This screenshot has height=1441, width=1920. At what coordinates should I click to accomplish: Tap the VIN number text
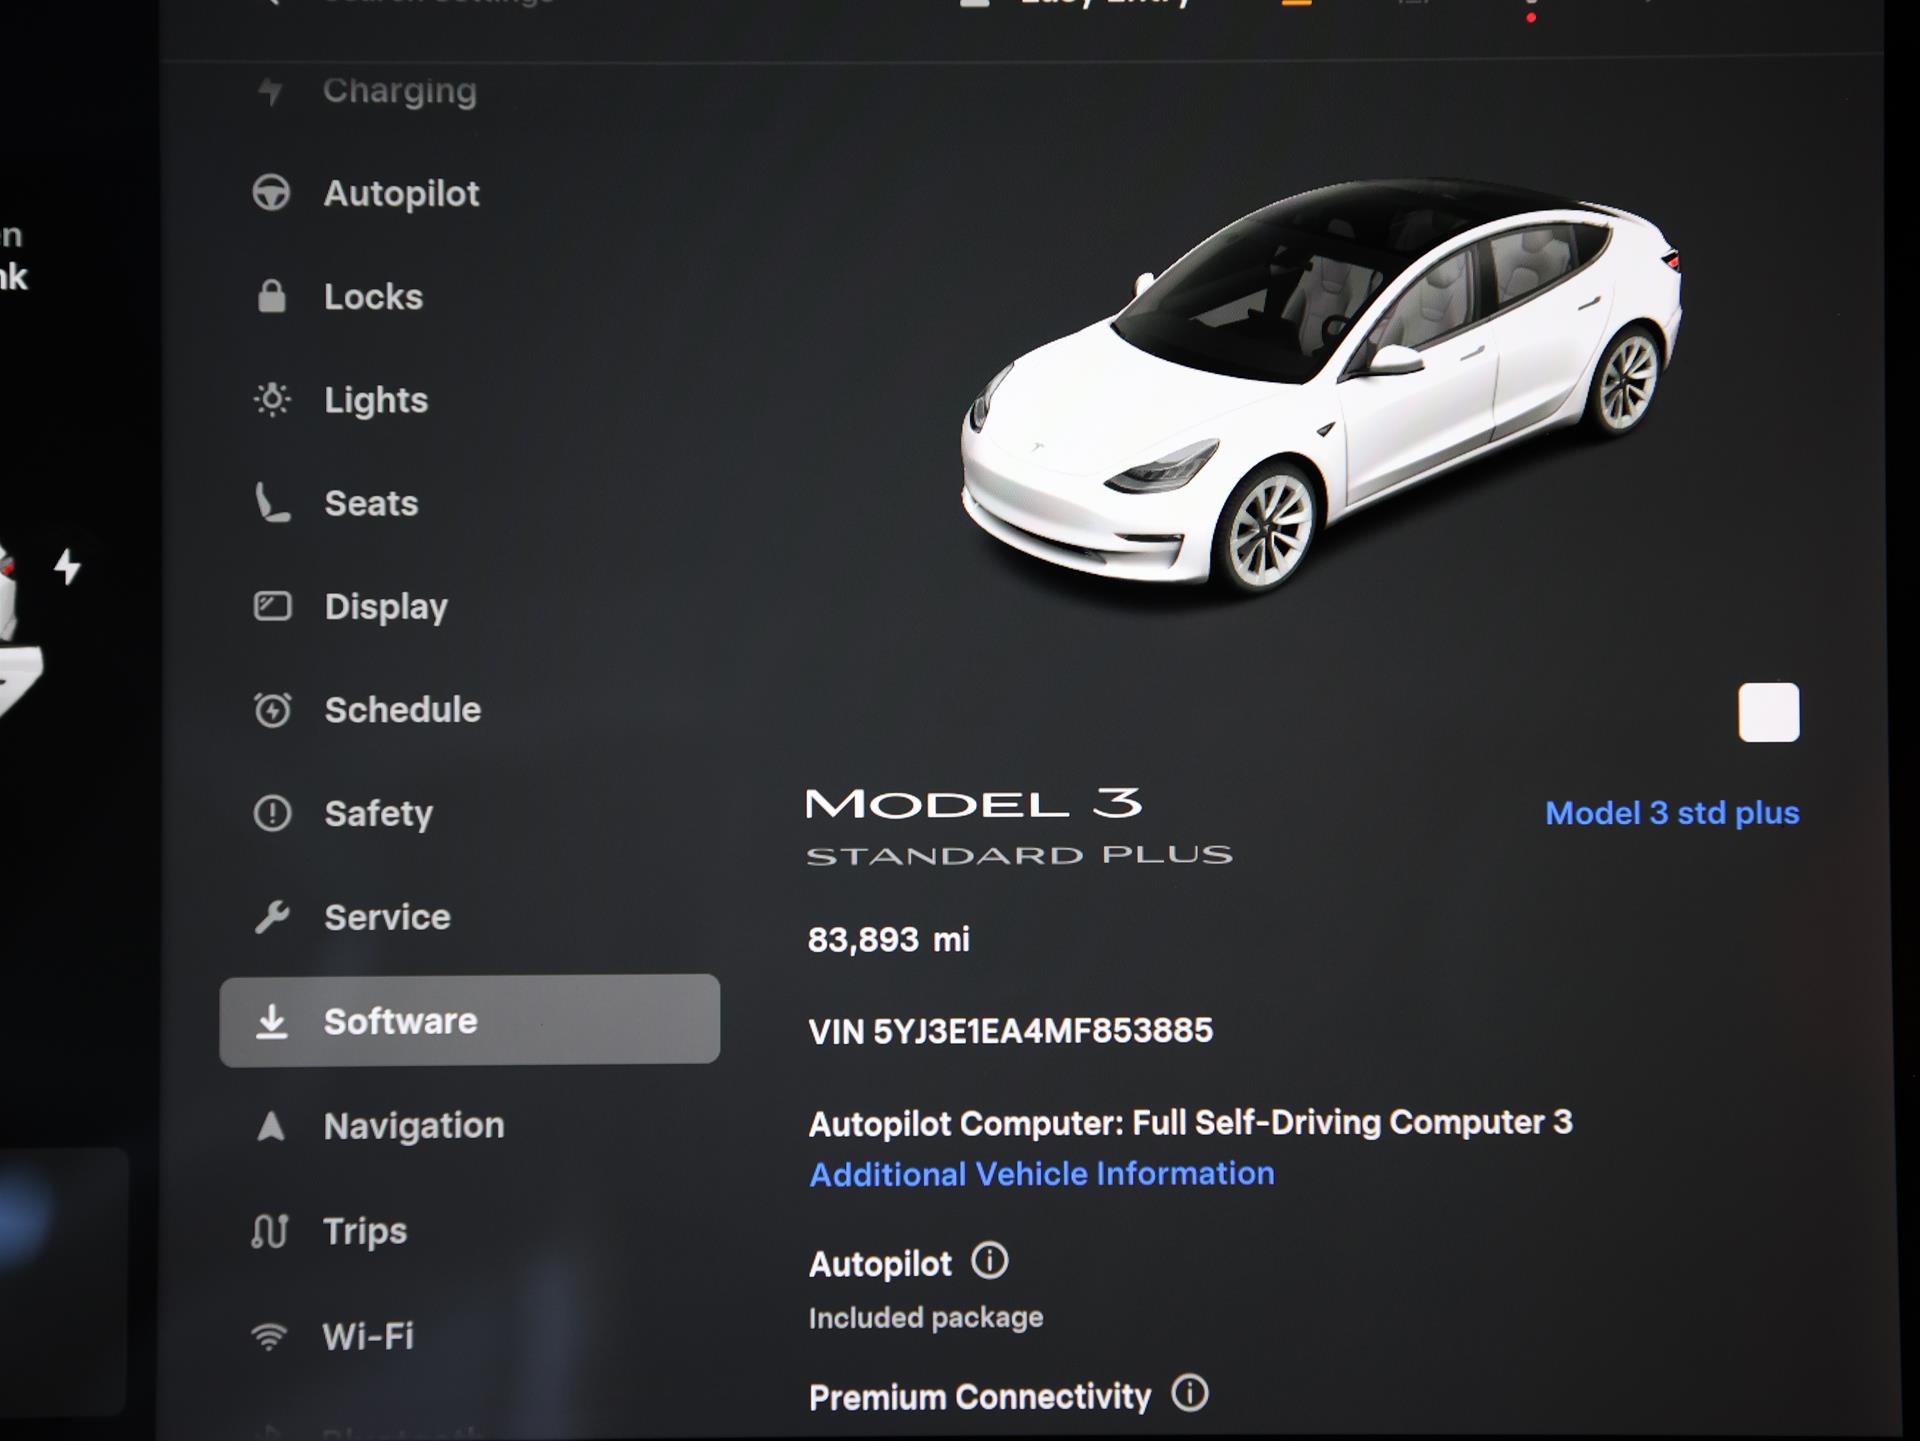pyautogui.click(x=1010, y=1031)
